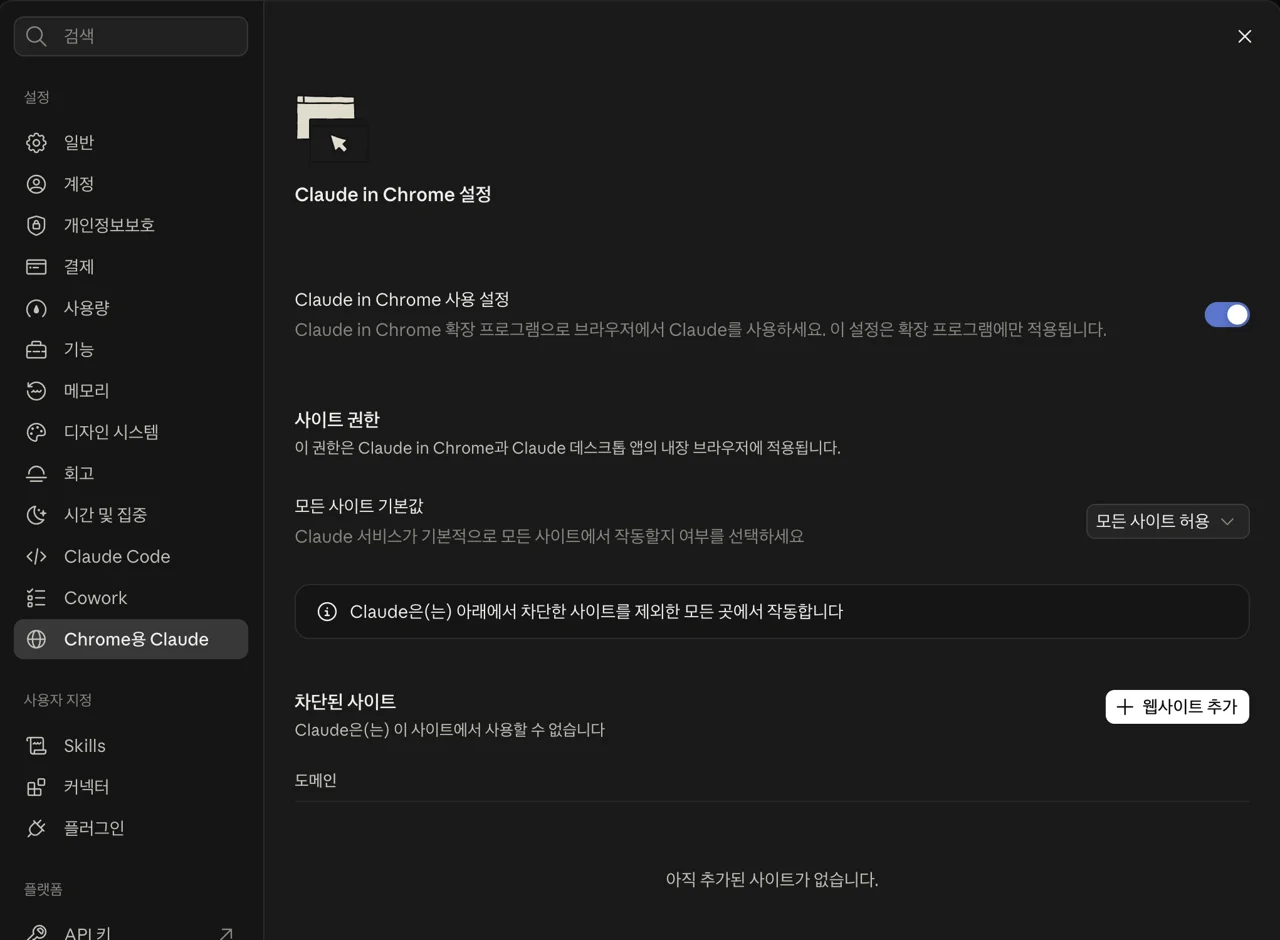Screen dimensions: 1280x940
Task: Select 디자인 시스템 in the sidebar
Action: tap(131, 432)
